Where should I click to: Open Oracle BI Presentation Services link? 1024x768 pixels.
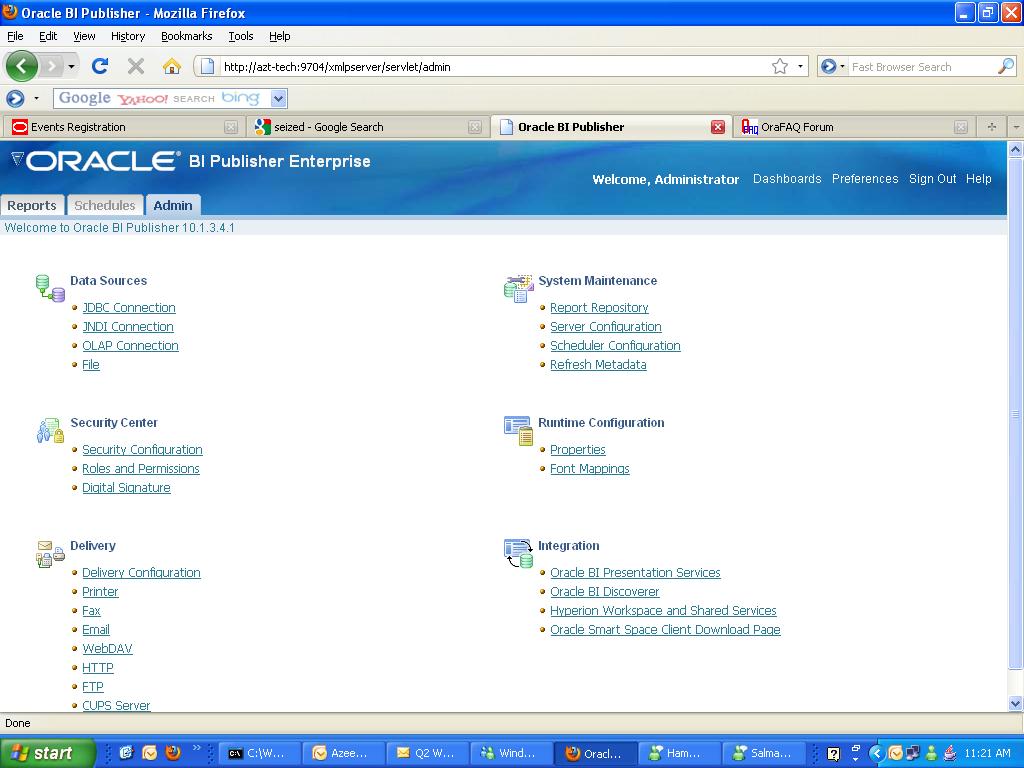click(x=635, y=572)
